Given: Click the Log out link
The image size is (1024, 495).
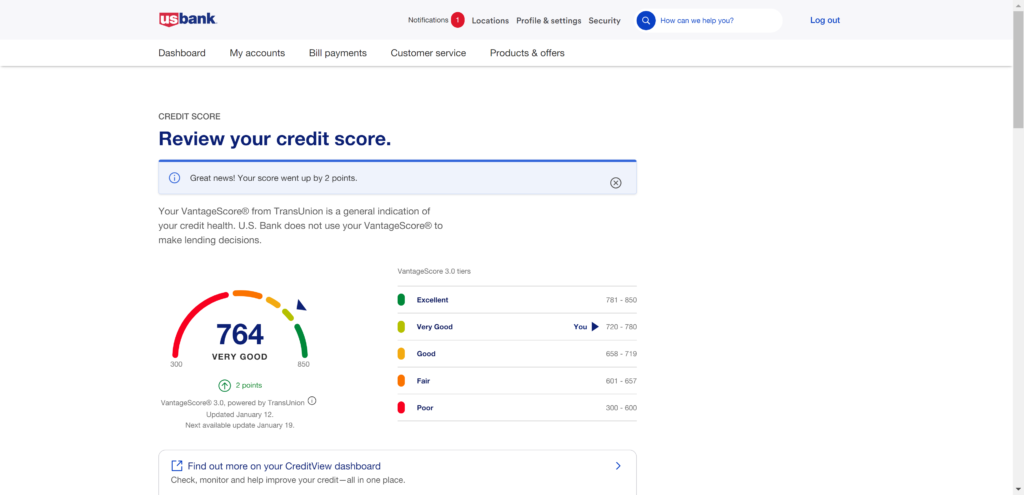Looking at the screenshot, I should (x=825, y=20).
